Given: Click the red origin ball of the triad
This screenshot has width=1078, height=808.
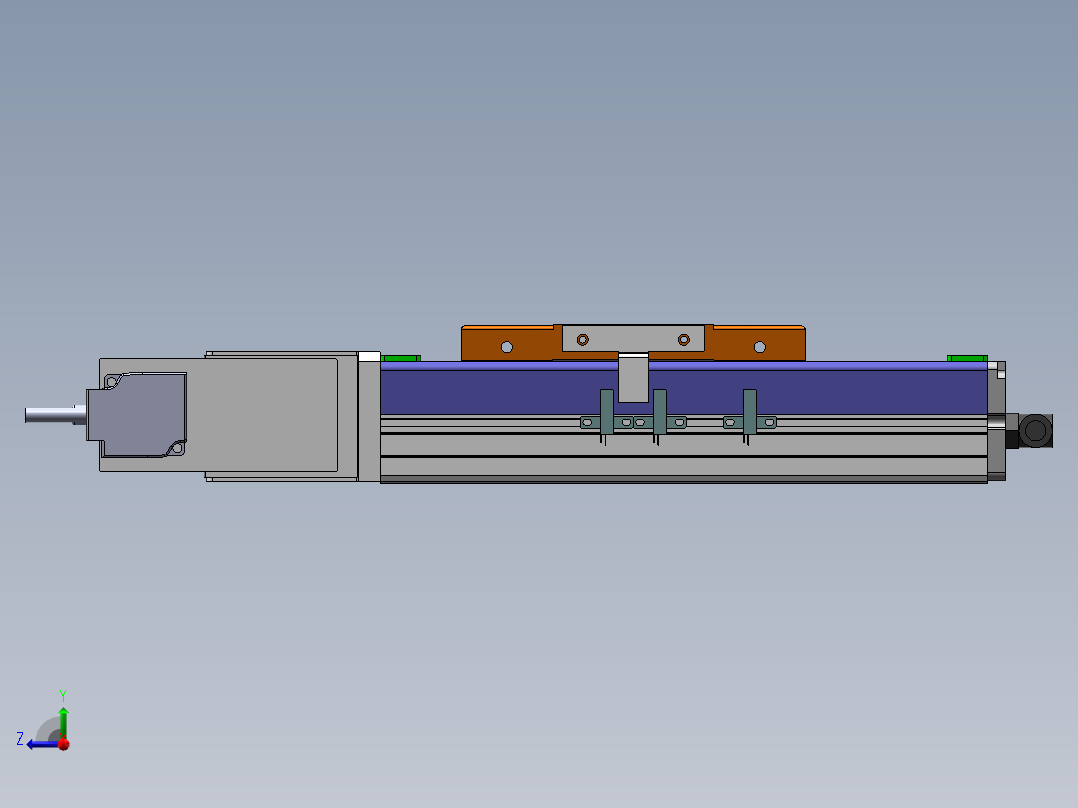Looking at the screenshot, I should click(63, 744).
